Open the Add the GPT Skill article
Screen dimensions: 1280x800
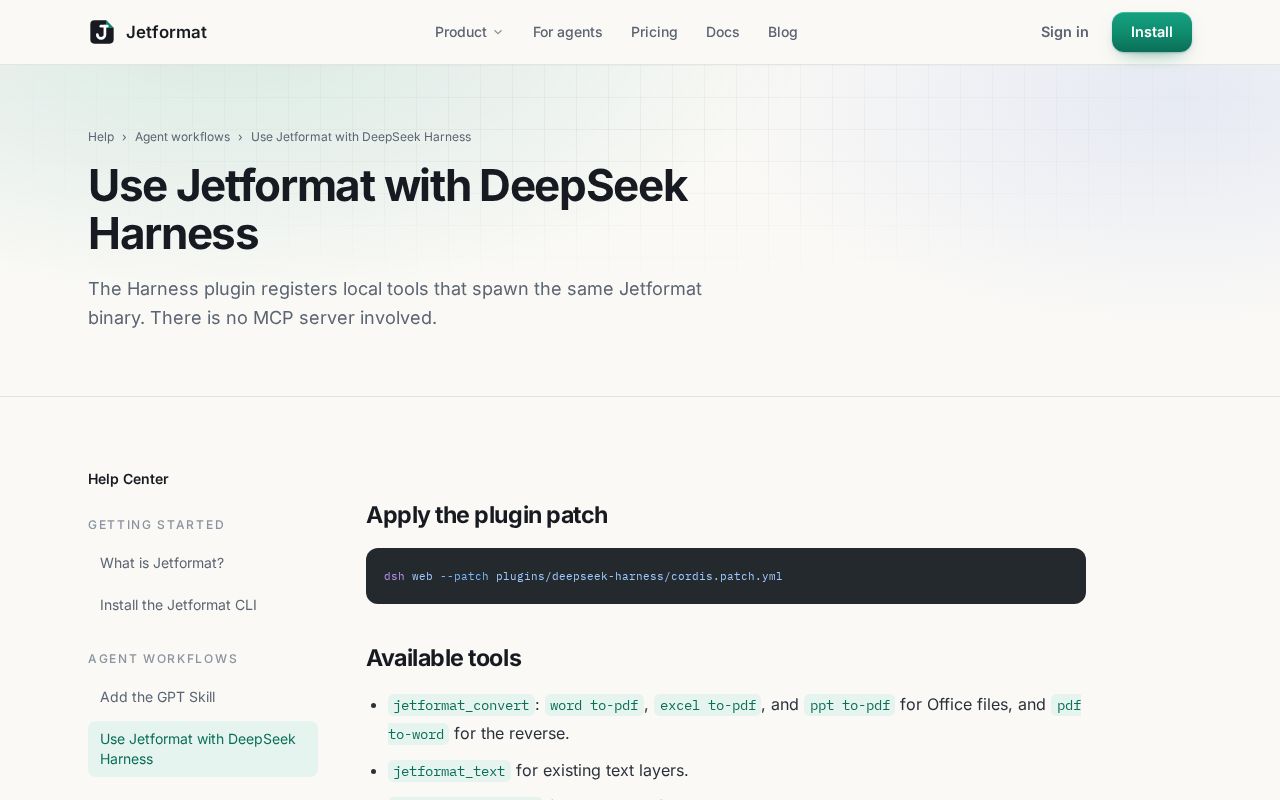(203, 697)
